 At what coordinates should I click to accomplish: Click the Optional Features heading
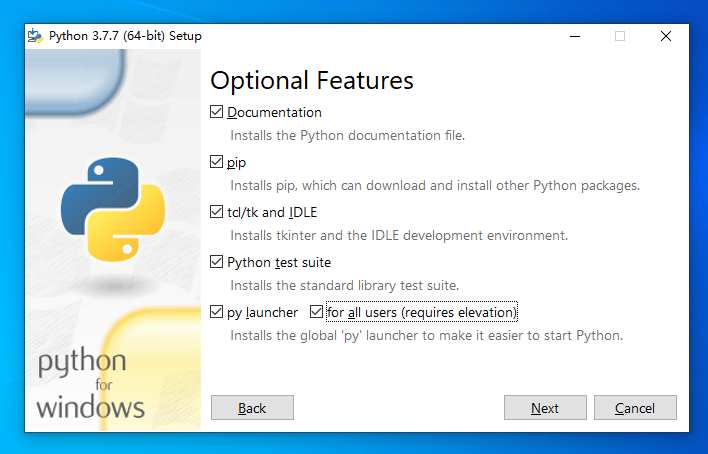312,81
